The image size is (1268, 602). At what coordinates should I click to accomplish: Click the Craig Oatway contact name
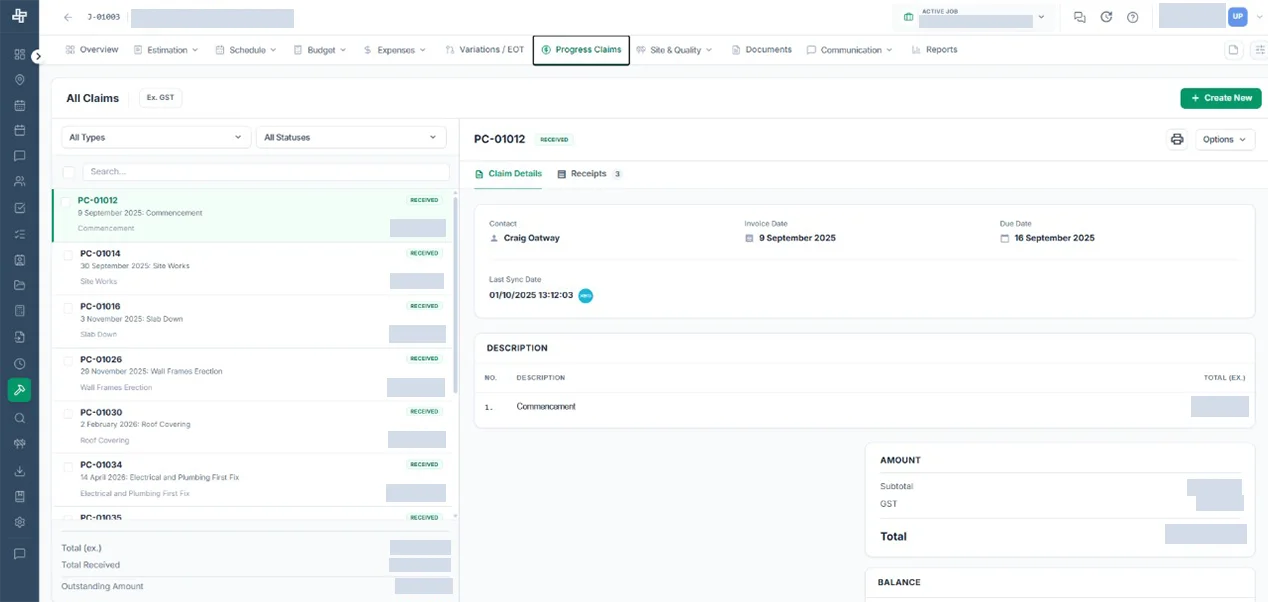pos(532,238)
